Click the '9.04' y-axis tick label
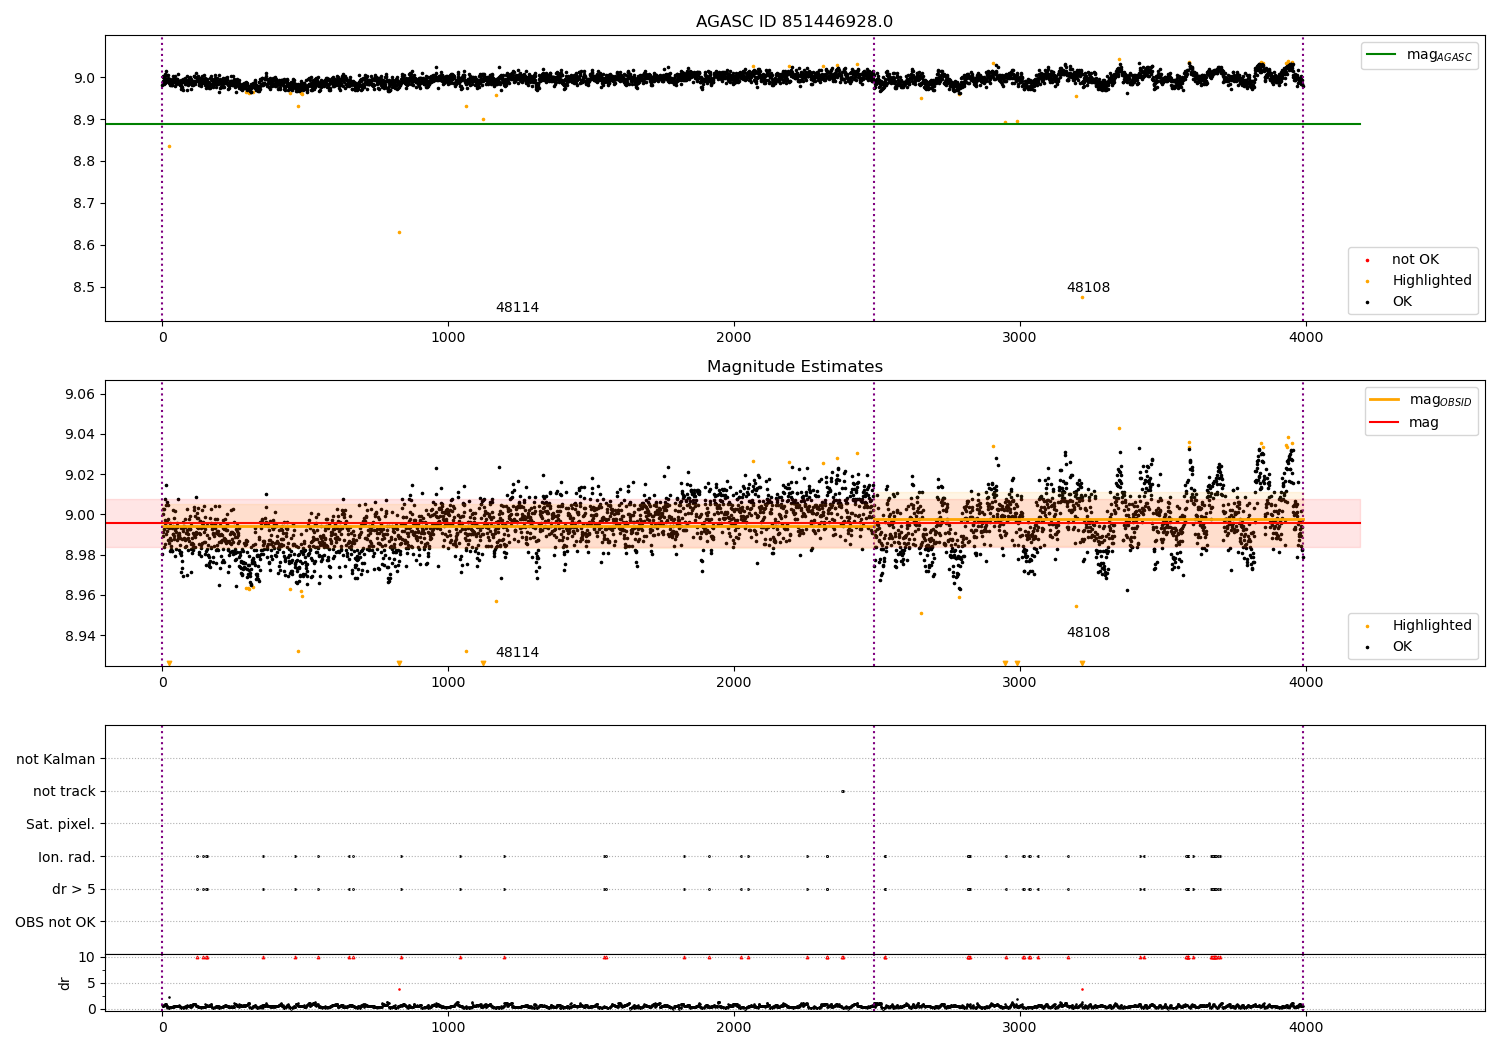This screenshot has width=1500, height=1050. [x=80, y=435]
